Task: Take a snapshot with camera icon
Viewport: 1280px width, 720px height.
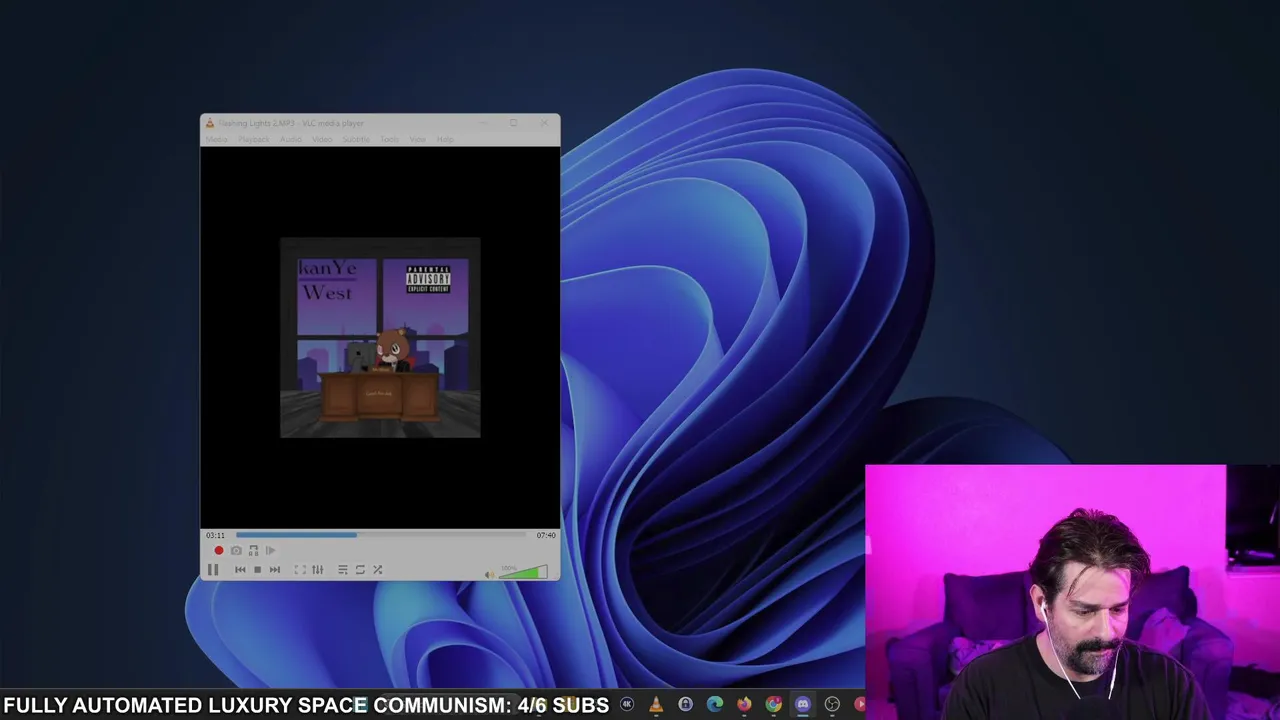Action: point(236,550)
